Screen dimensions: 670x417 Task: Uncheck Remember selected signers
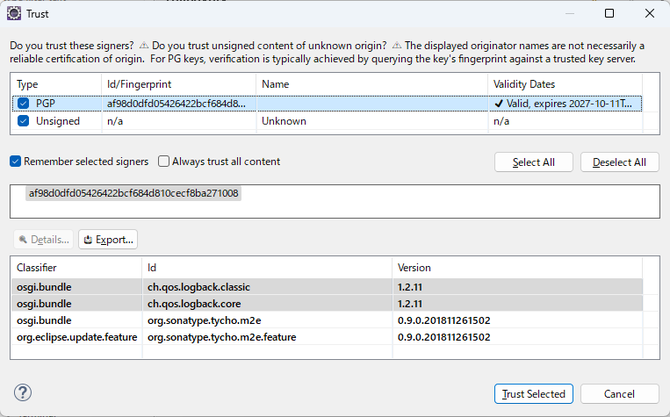(x=16, y=161)
